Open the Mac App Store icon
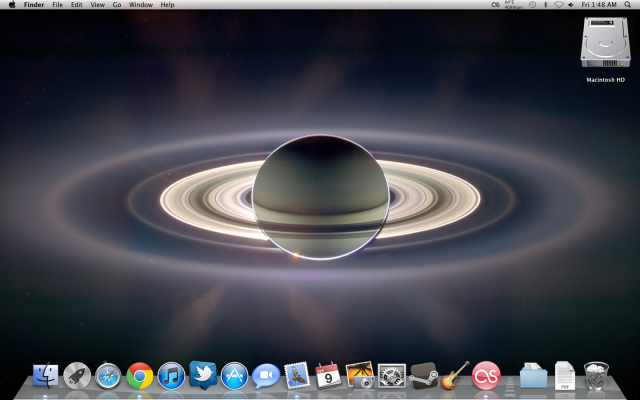This screenshot has height=400, width=640. tap(234, 376)
